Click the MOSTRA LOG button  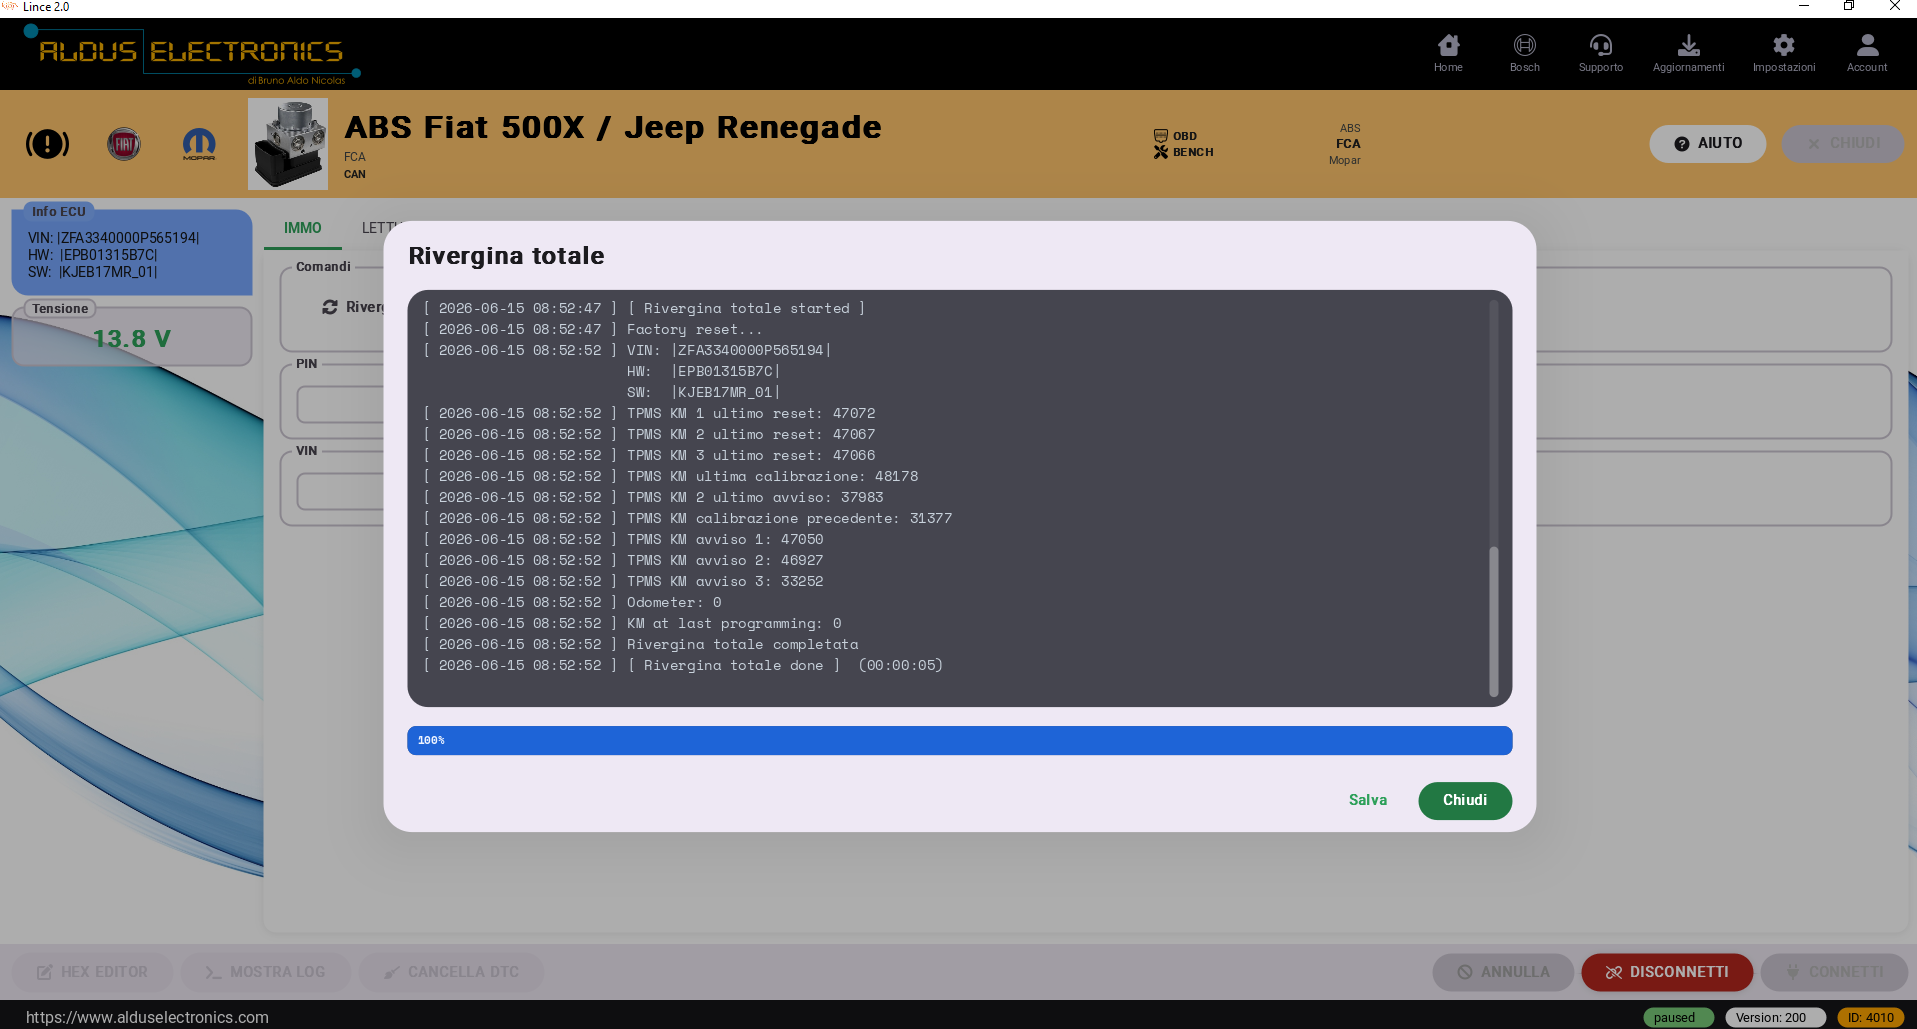pyautogui.click(x=265, y=972)
